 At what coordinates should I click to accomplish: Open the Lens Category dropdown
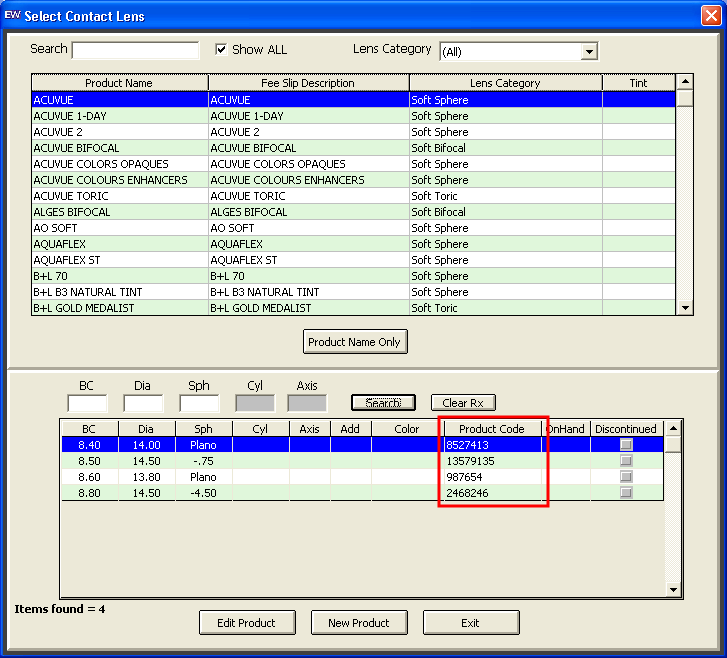coord(589,51)
